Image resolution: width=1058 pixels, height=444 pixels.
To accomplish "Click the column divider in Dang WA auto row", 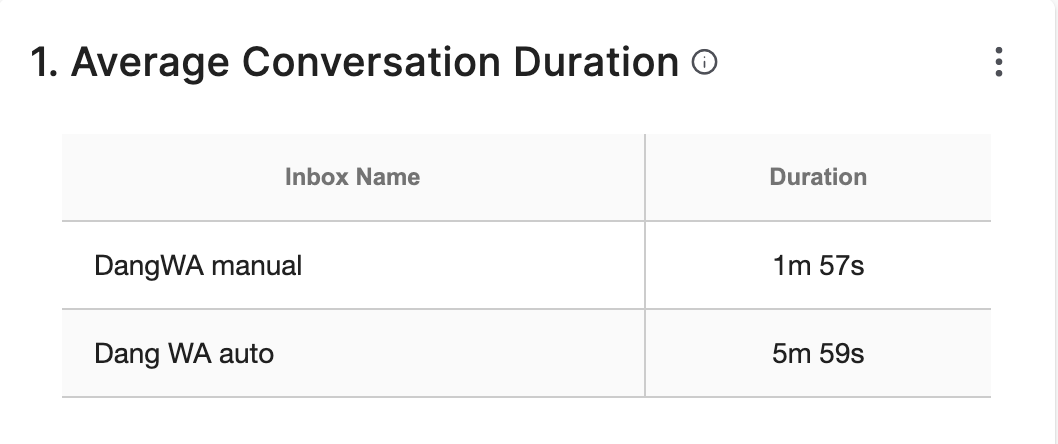I will pyautogui.click(x=645, y=354).
